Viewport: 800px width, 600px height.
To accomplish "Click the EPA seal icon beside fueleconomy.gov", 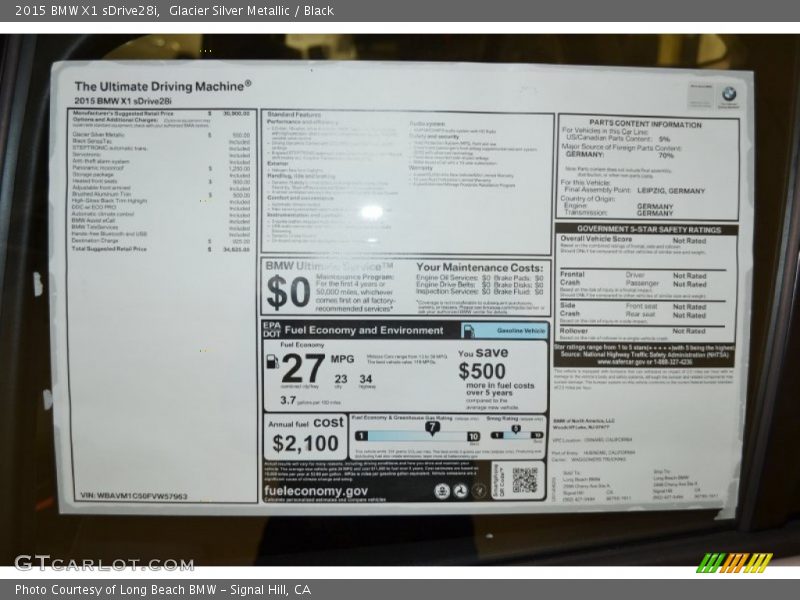I will [x=442, y=491].
